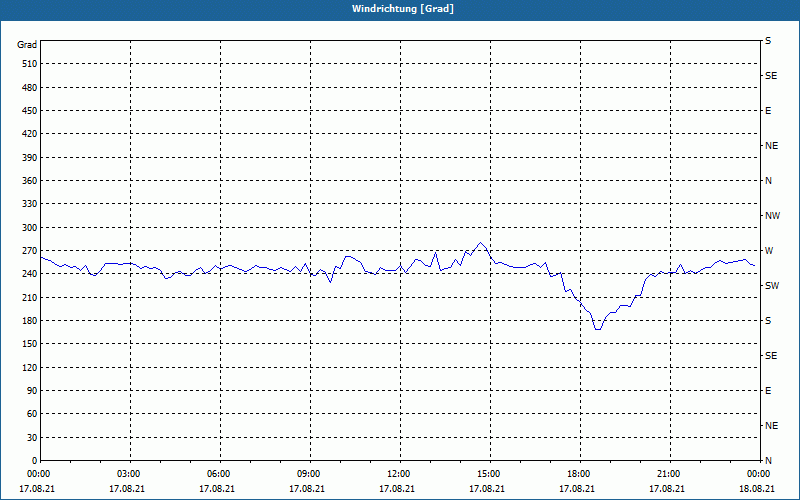
Task: Click the NW compass label
Action: [772, 216]
